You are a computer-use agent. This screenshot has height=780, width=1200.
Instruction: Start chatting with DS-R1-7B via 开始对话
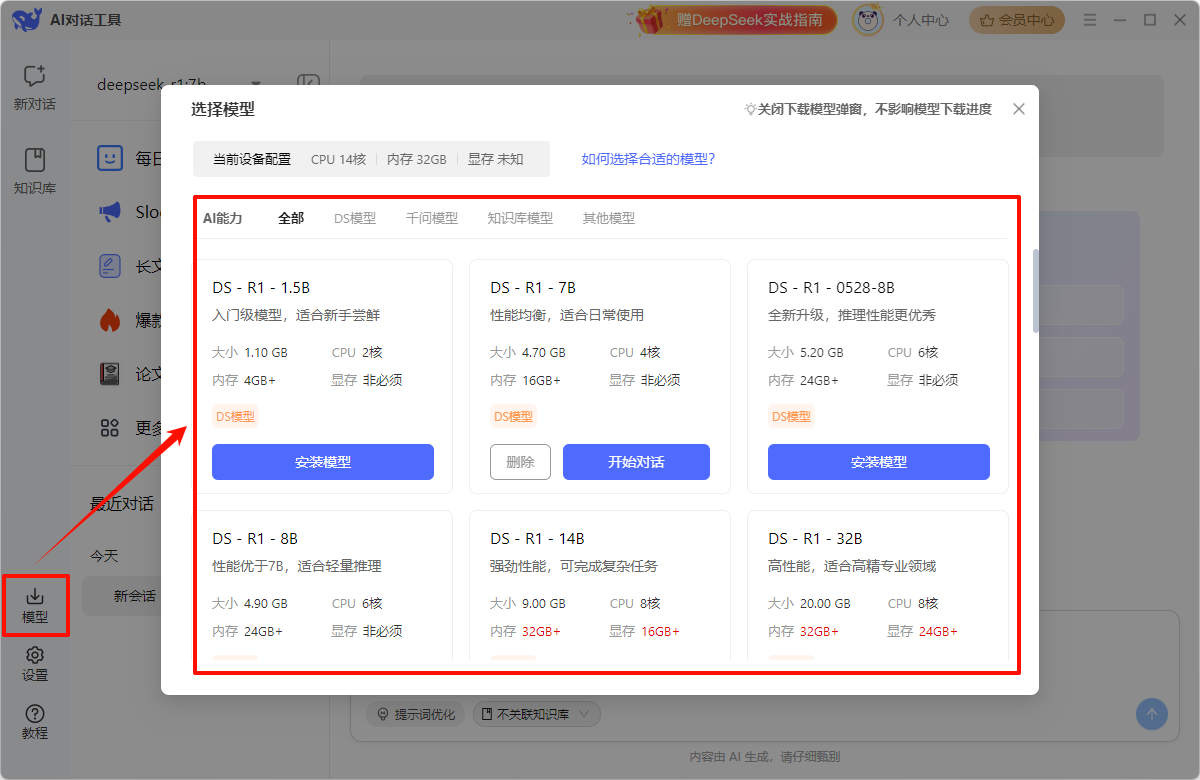[636, 462]
